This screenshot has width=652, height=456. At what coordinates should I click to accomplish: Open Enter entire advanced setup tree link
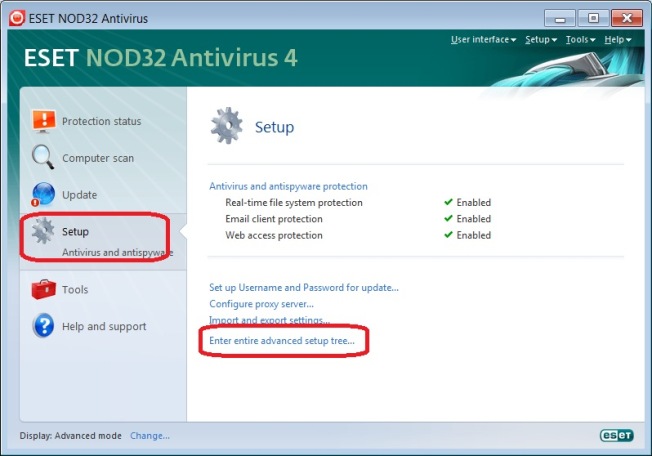click(x=282, y=341)
